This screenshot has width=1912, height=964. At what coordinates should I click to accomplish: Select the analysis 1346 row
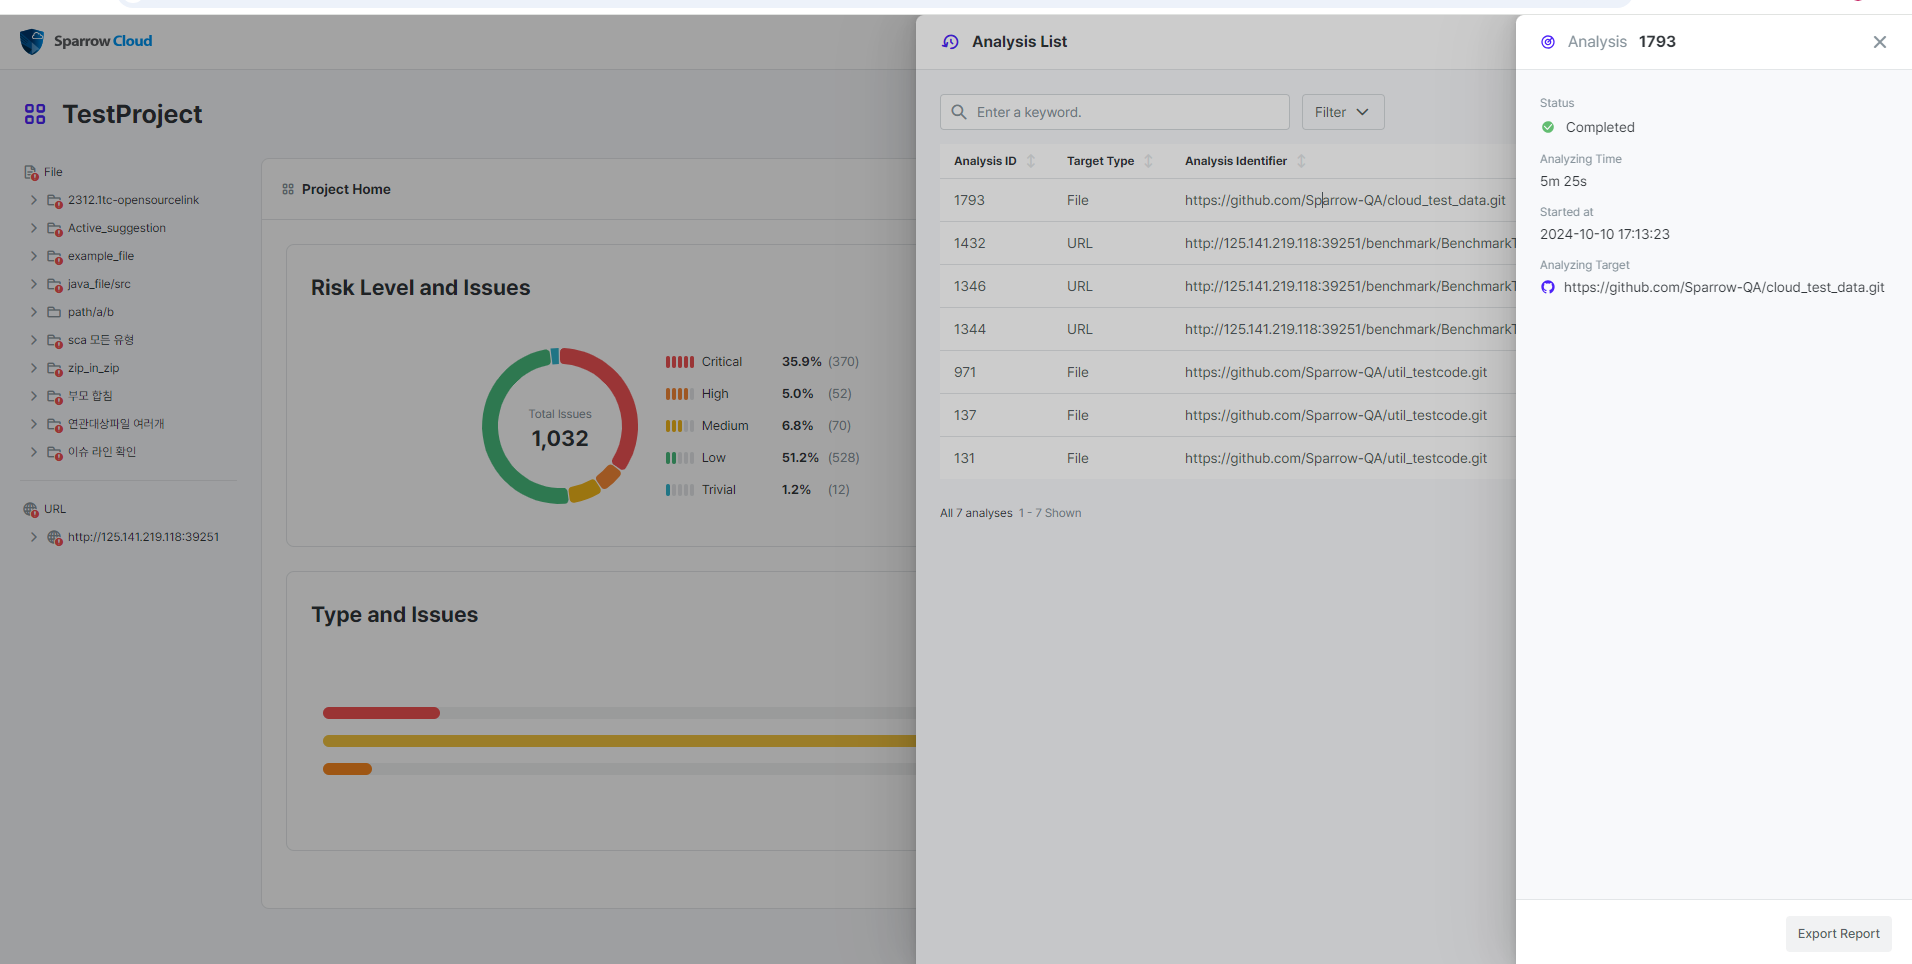pos(1228,286)
